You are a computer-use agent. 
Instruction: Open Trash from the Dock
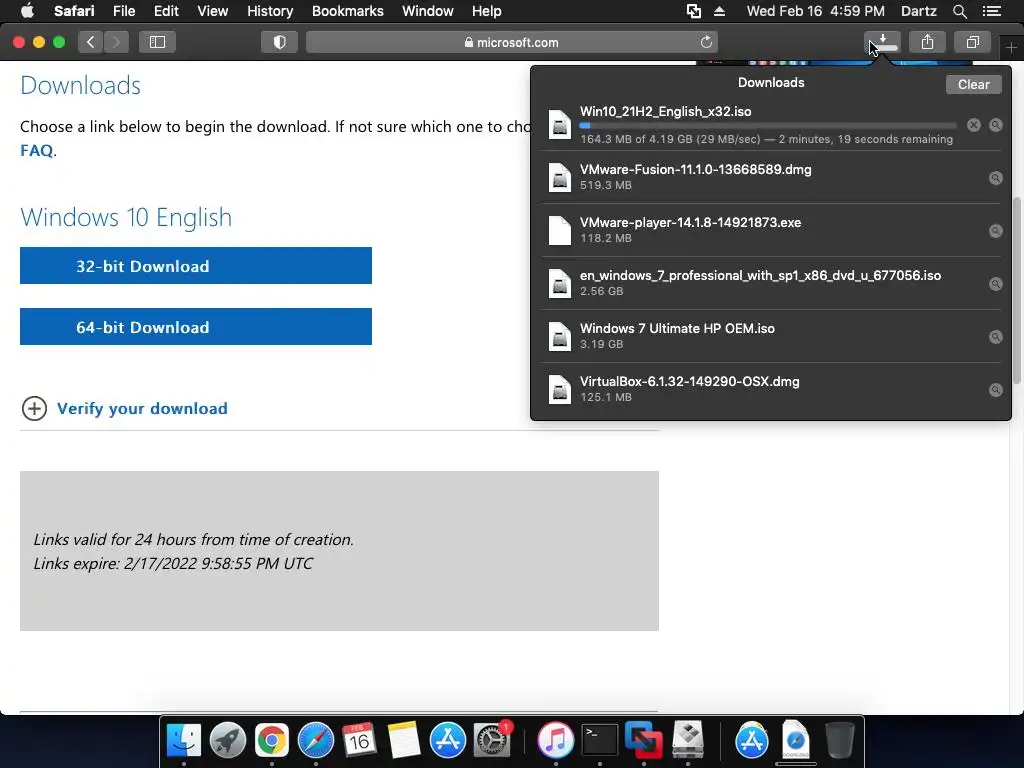[839, 740]
